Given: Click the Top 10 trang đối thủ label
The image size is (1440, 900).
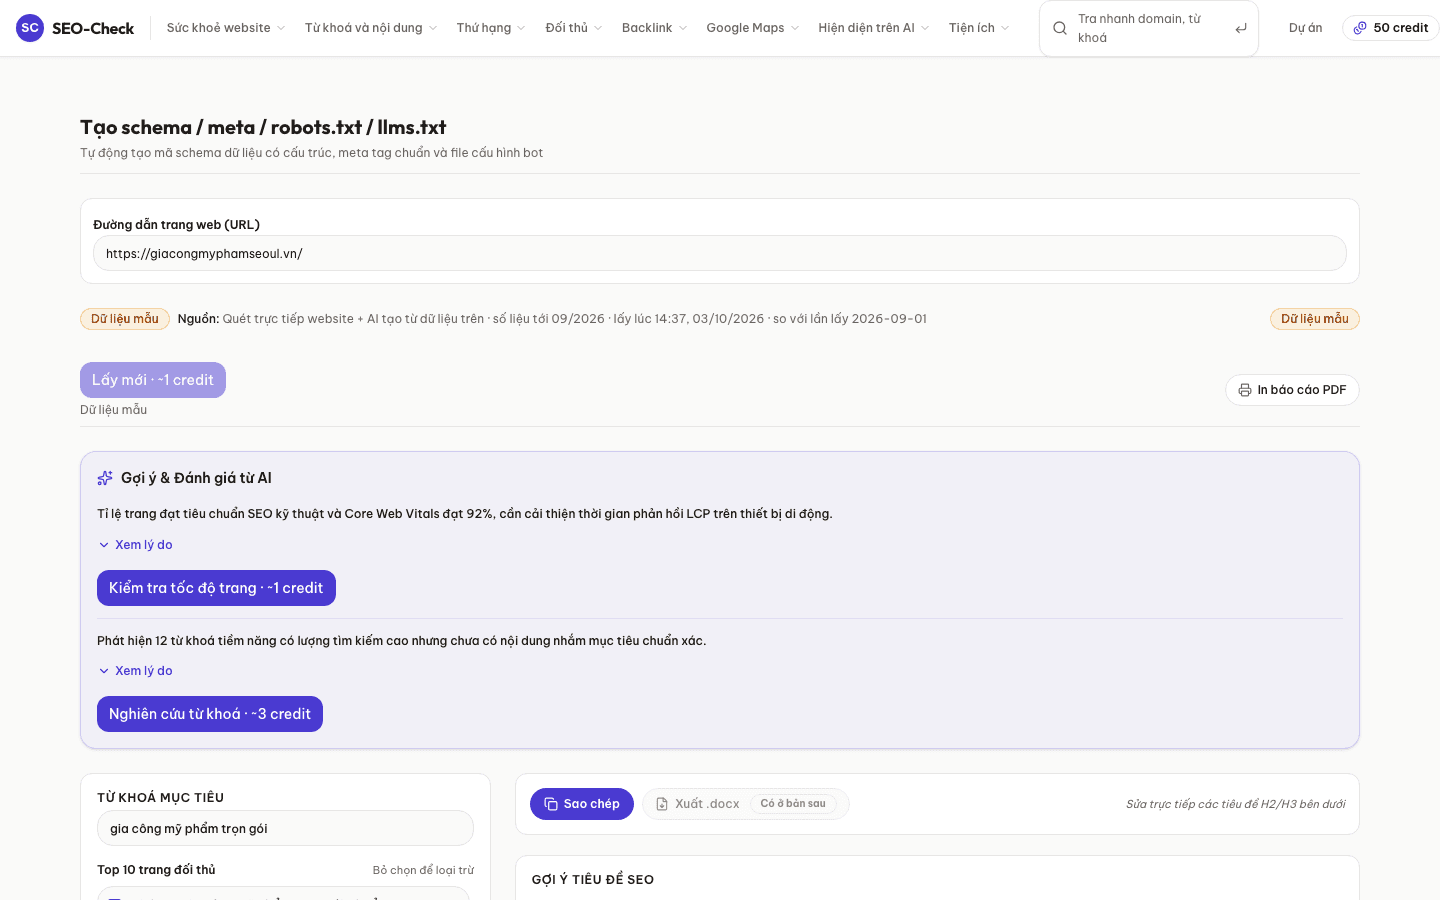Looking at the screenshot, I should pyautogui.click(x=156, y=870).
